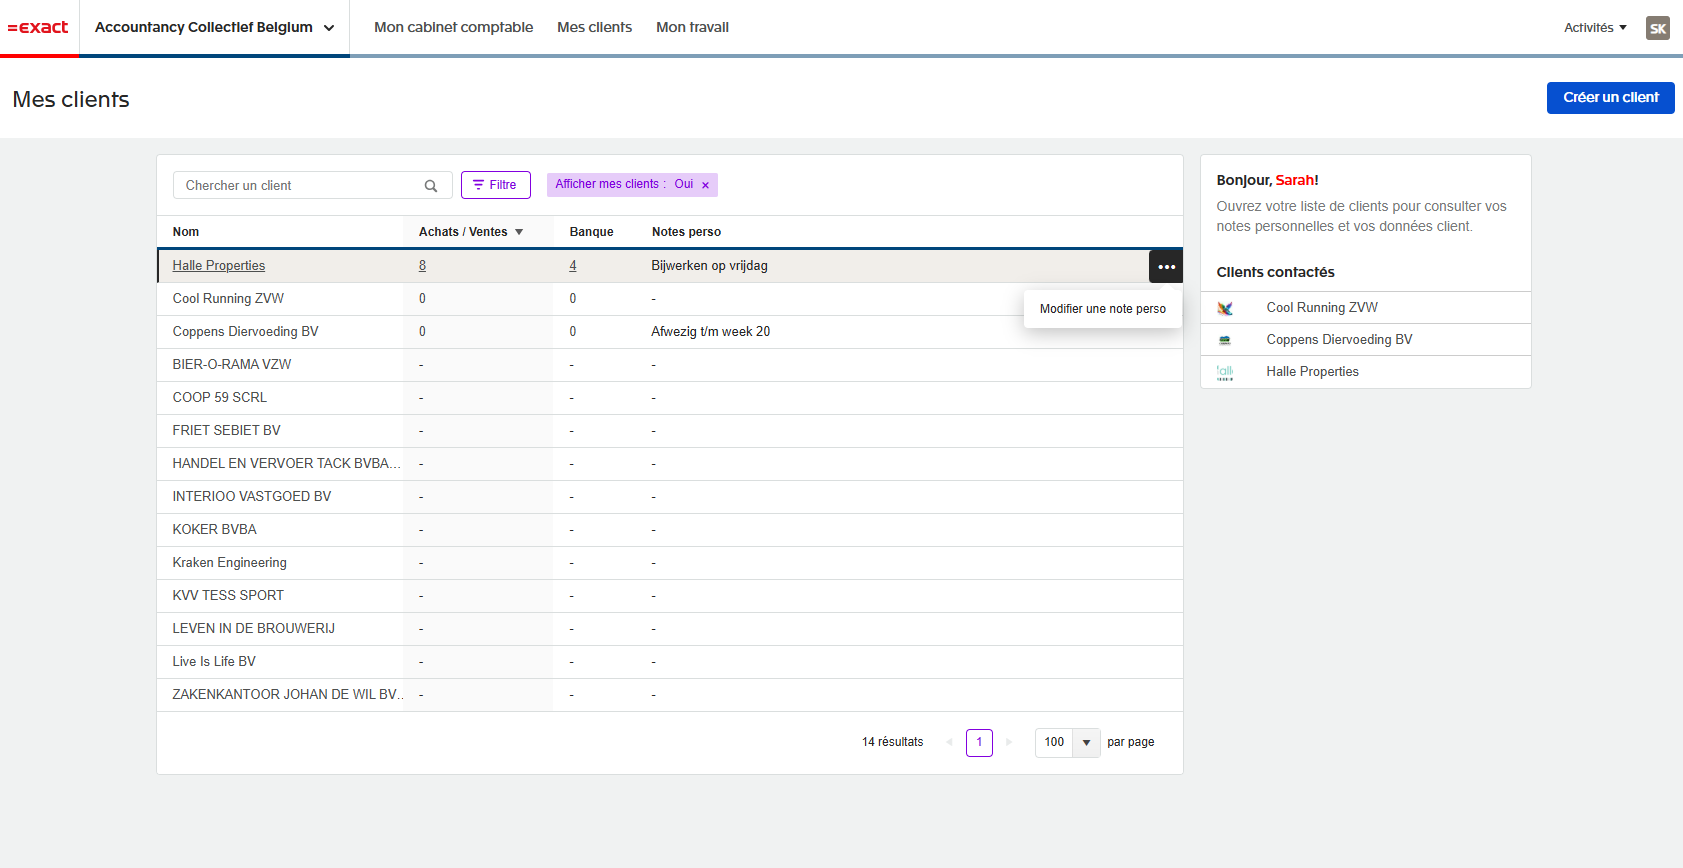Open Accountancy Collectief Belgium company dropdown
Viewport: 1683px width, 868px height.
click(x=214, y=27)
